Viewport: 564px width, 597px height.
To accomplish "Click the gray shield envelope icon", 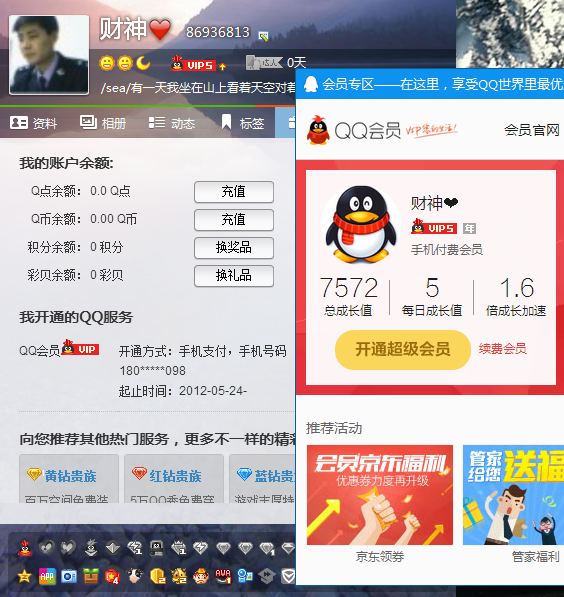I will point(288,576).
